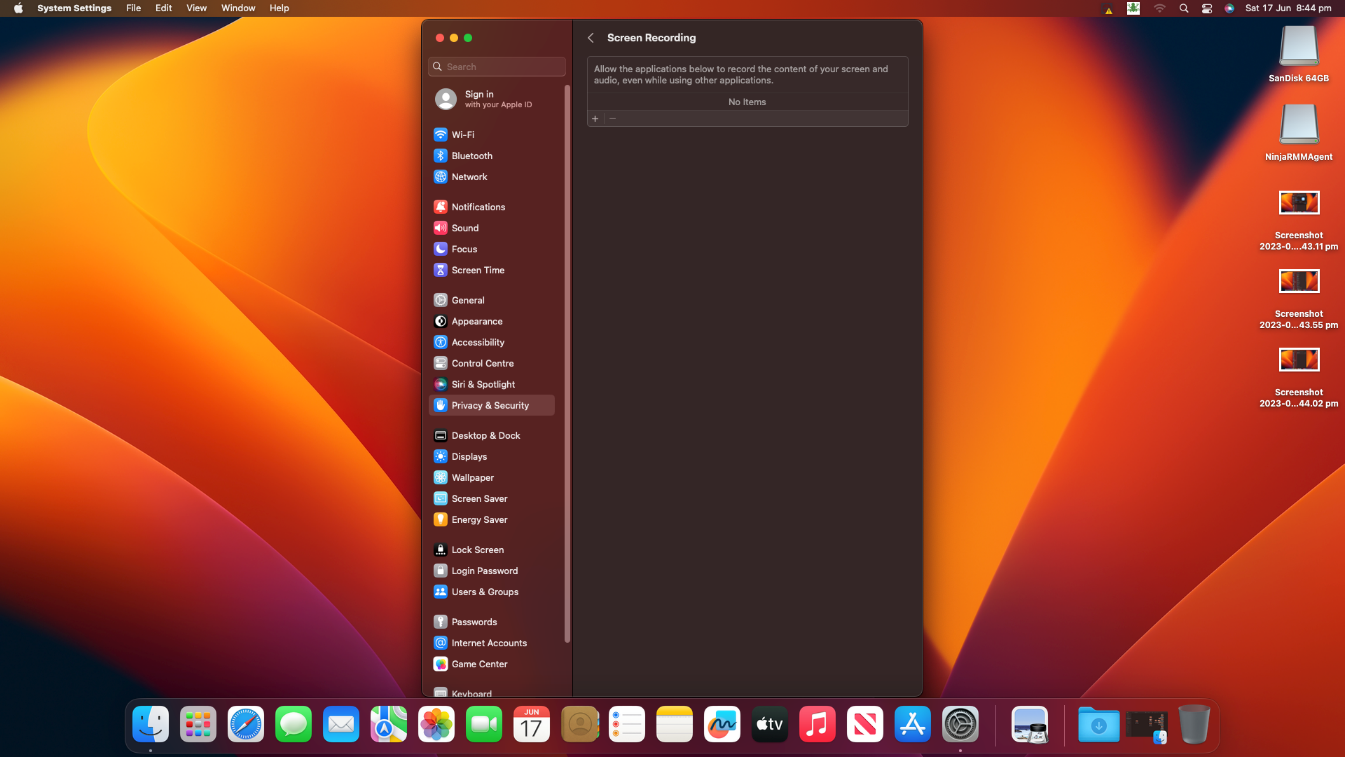Screen dimensions: 1345x757
Task: Select Privacy & Security in sidebar
Action: click(491, 405)
